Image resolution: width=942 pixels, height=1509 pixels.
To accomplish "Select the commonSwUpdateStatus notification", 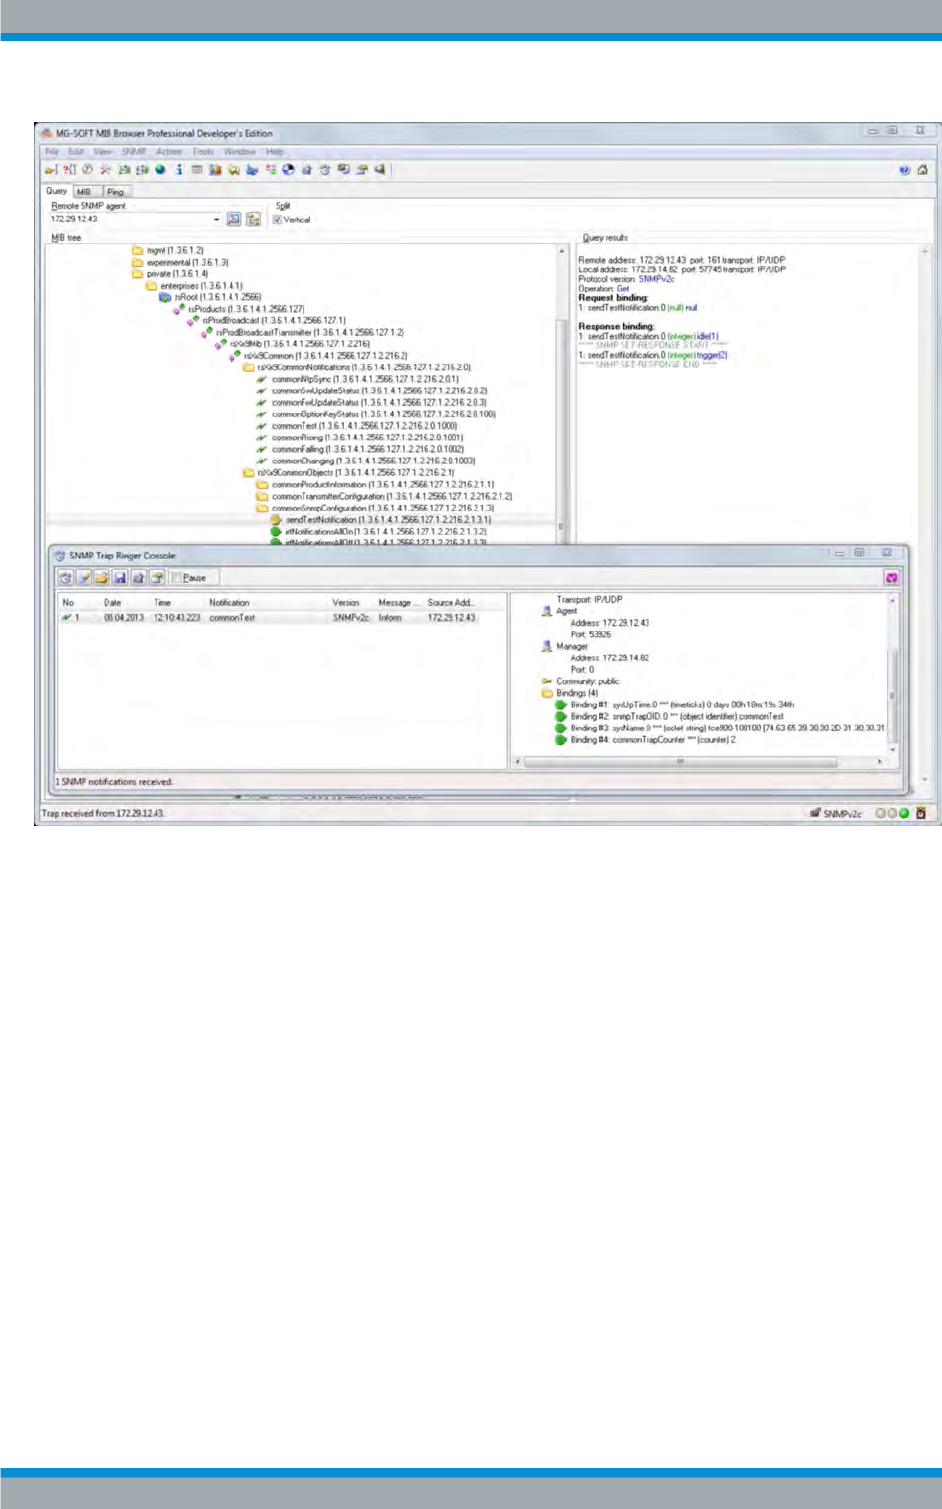I will tap(372, 391).
